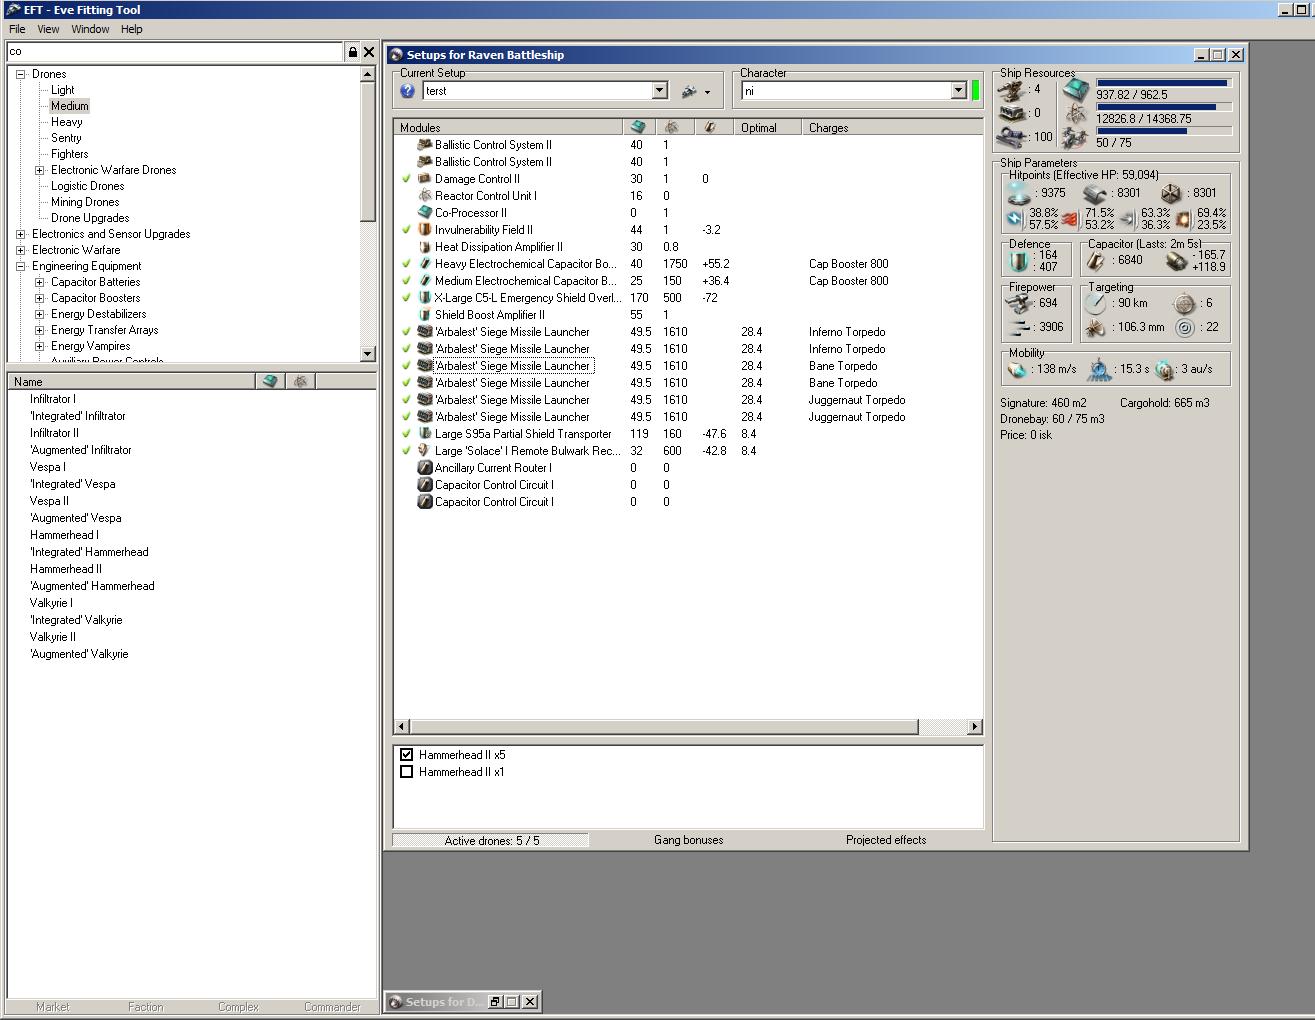
Task: Collapse the Engineering Equipment node
Action: click(21, 266)
